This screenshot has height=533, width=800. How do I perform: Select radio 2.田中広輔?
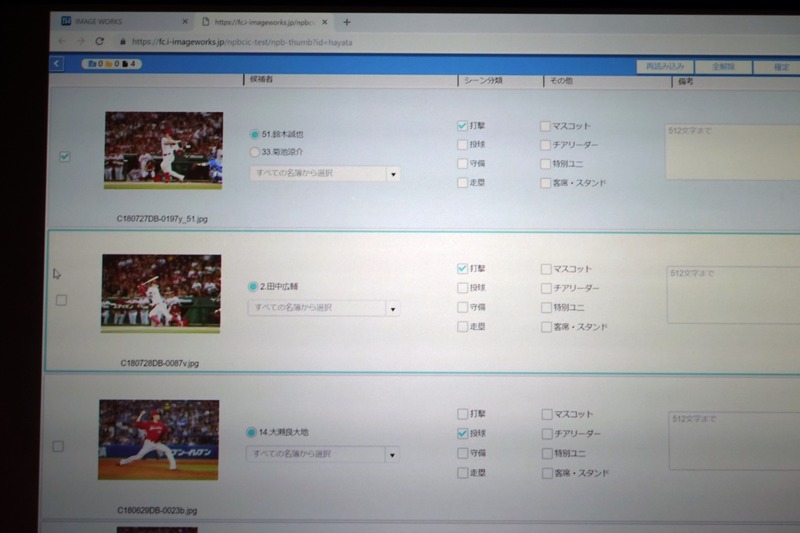[253, 287]
